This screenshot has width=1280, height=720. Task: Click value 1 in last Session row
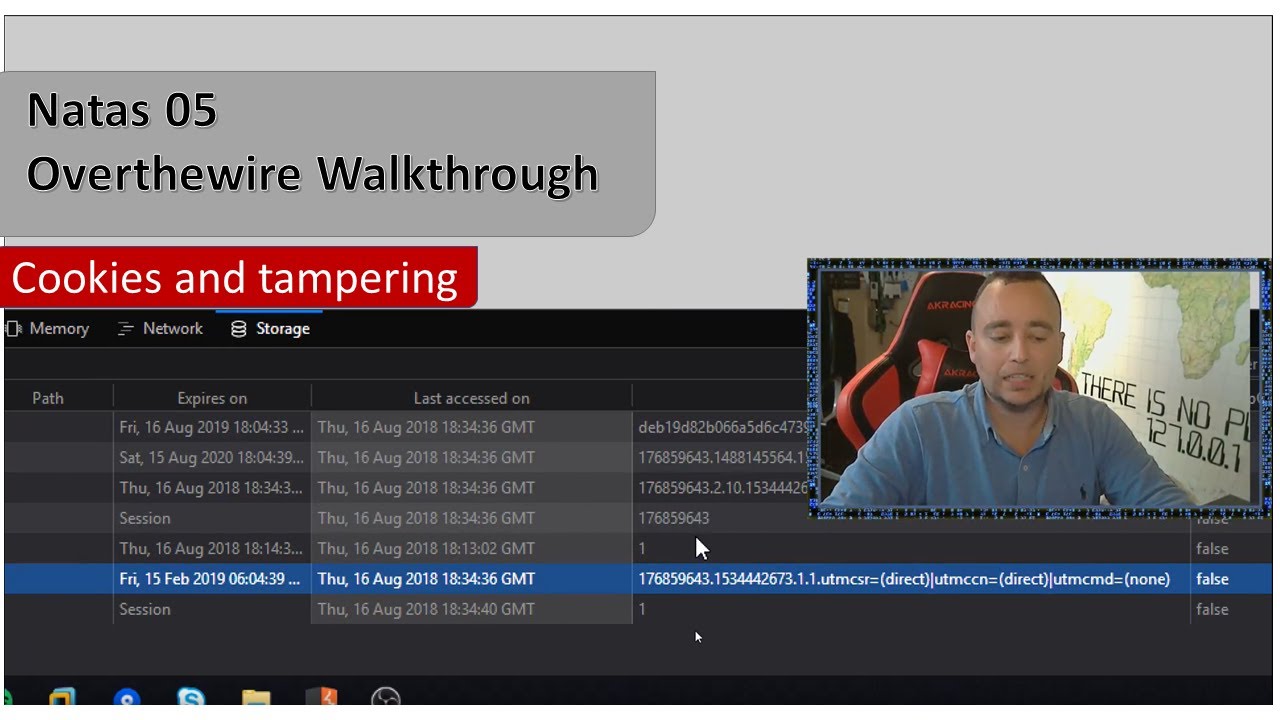pos(642,609)
